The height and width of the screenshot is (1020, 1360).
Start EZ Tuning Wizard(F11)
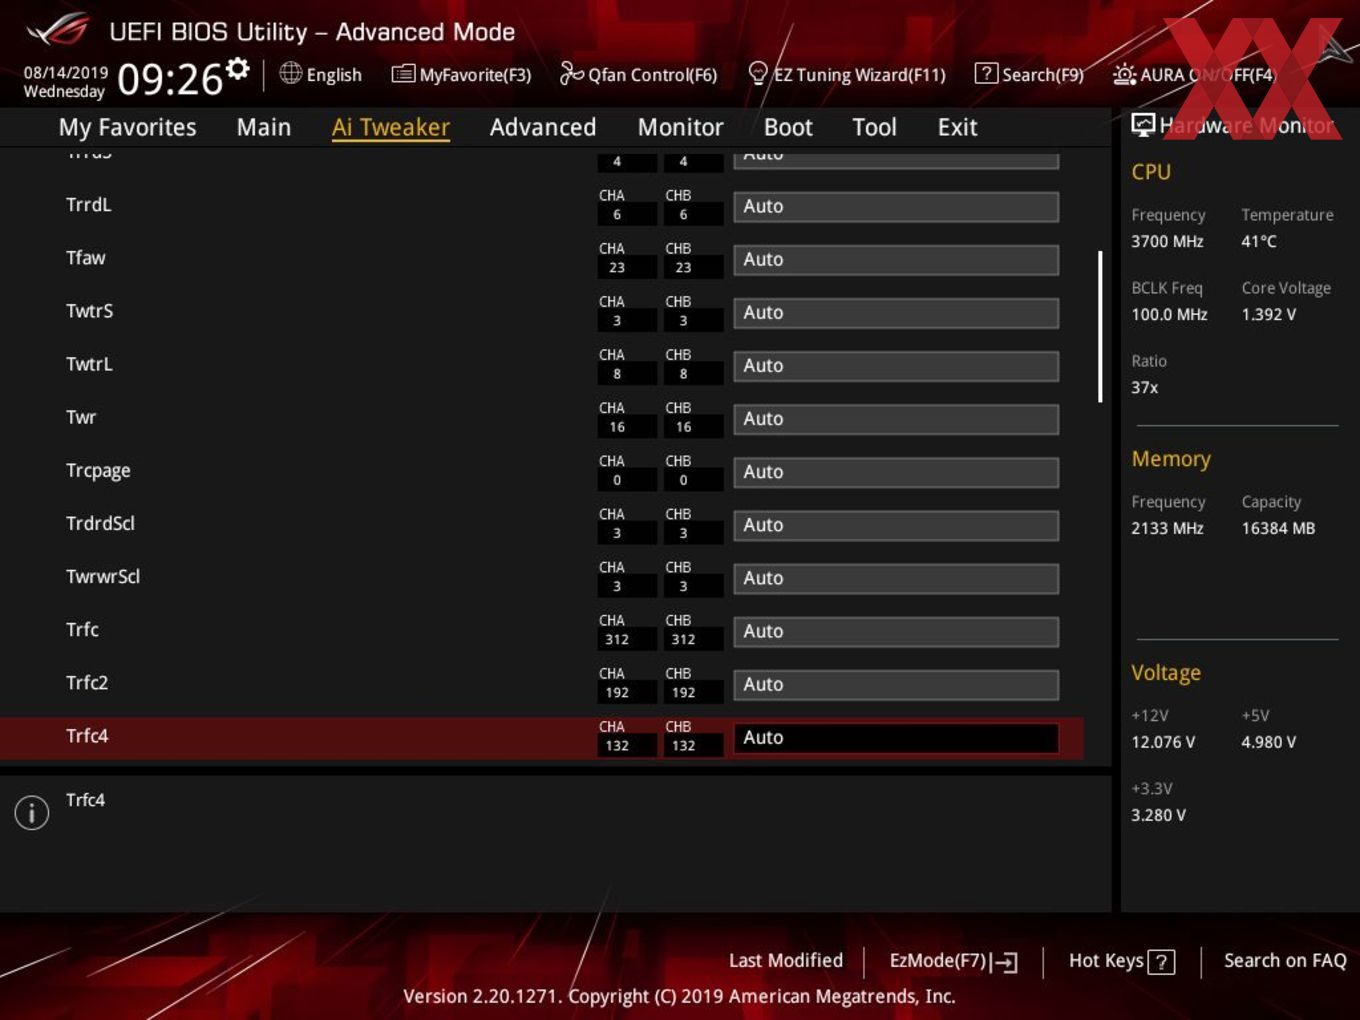pyautogui.click(x=859, y=75)
